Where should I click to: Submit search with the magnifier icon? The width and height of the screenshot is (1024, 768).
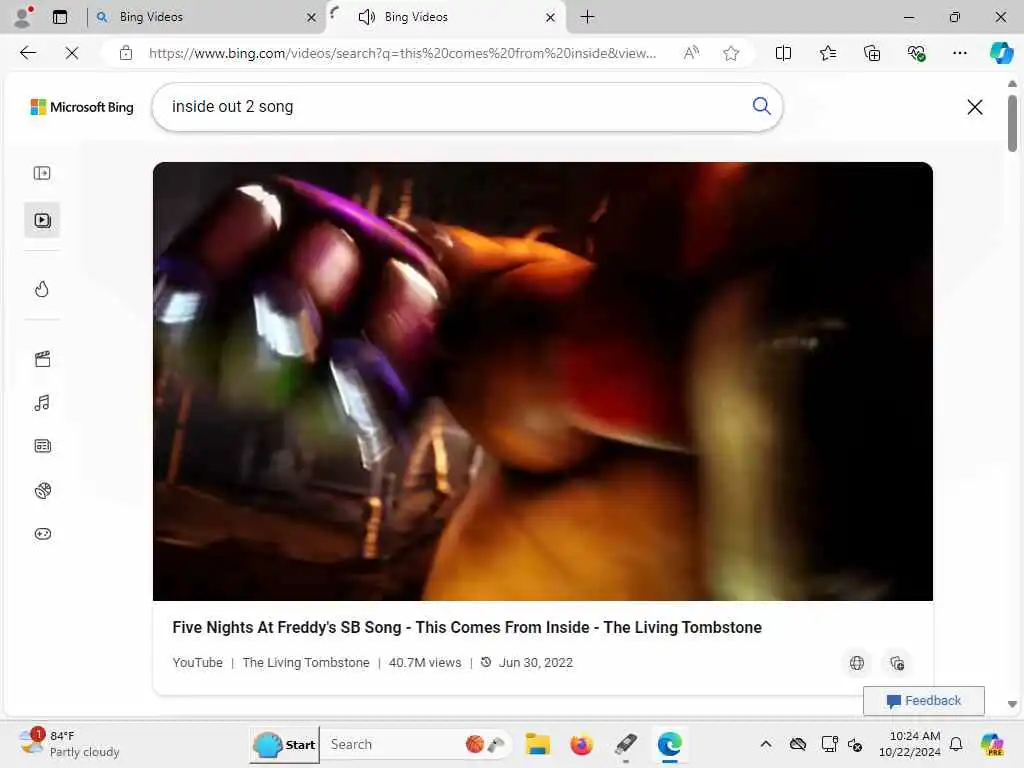pyautogui.click(x=761, y=106)
